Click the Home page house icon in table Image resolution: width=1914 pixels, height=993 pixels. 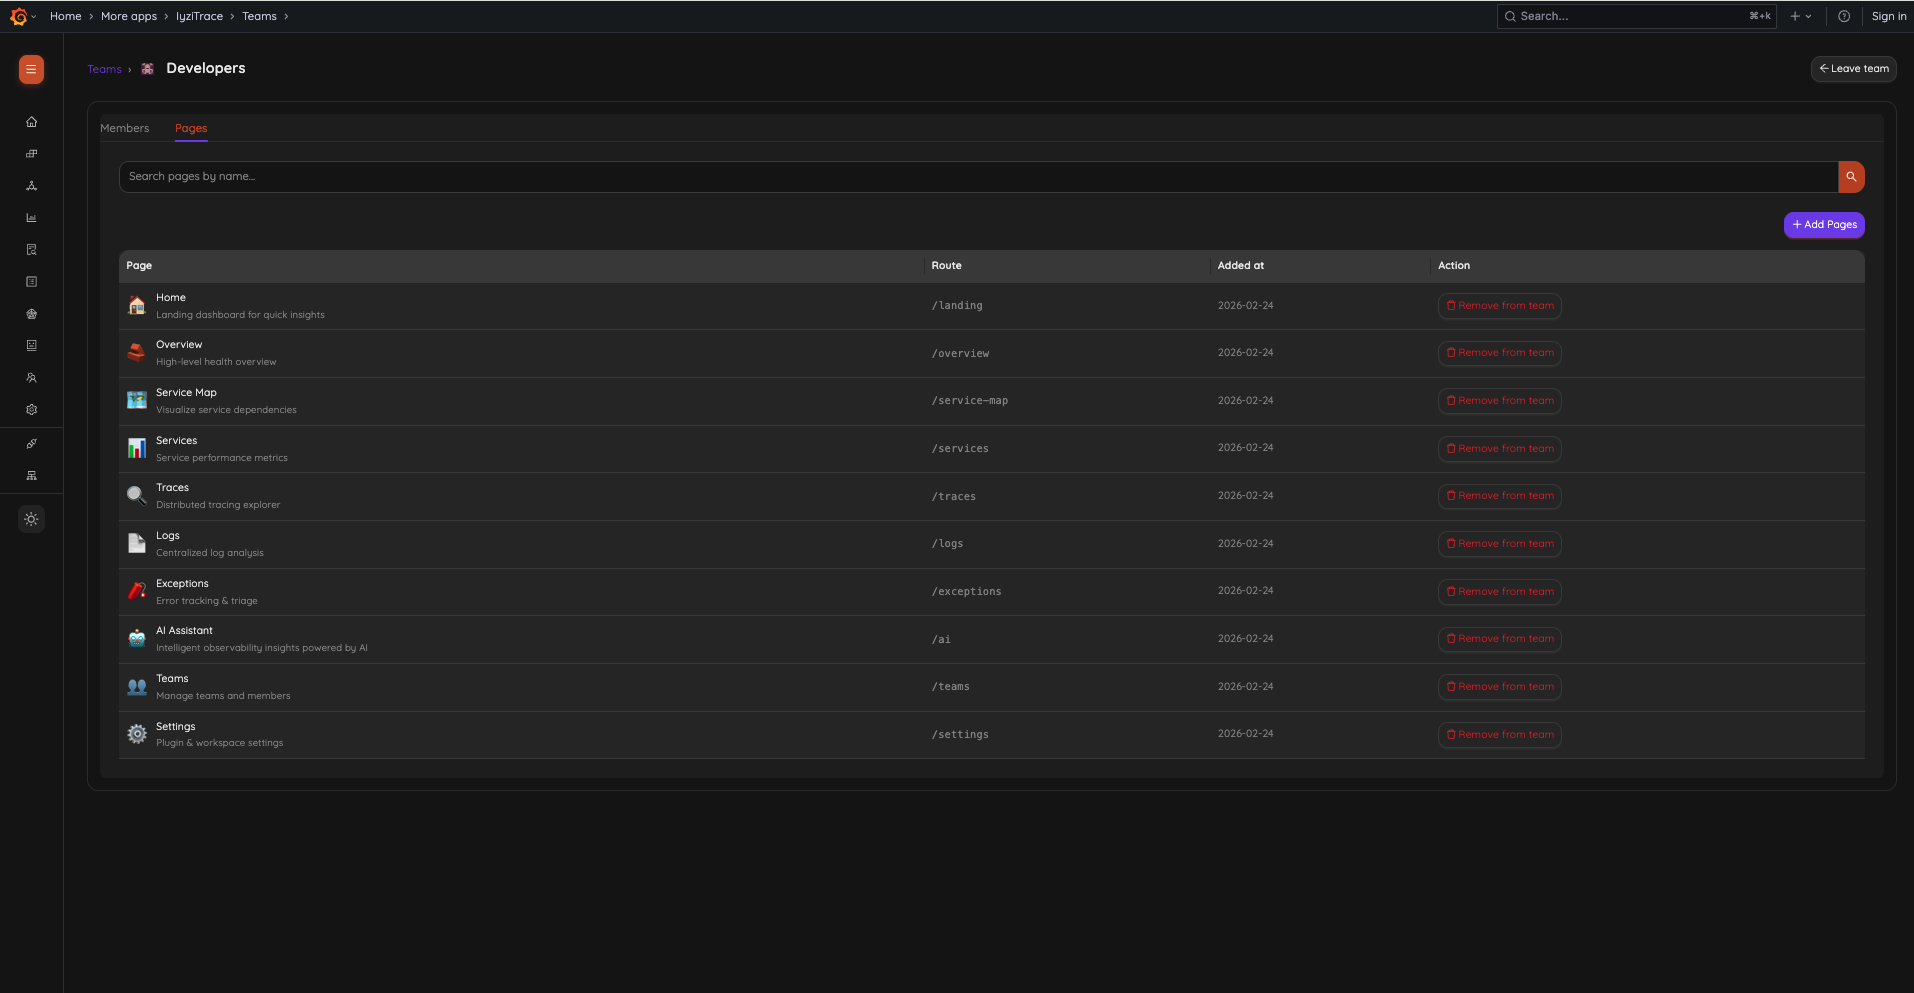click(137, 306)
